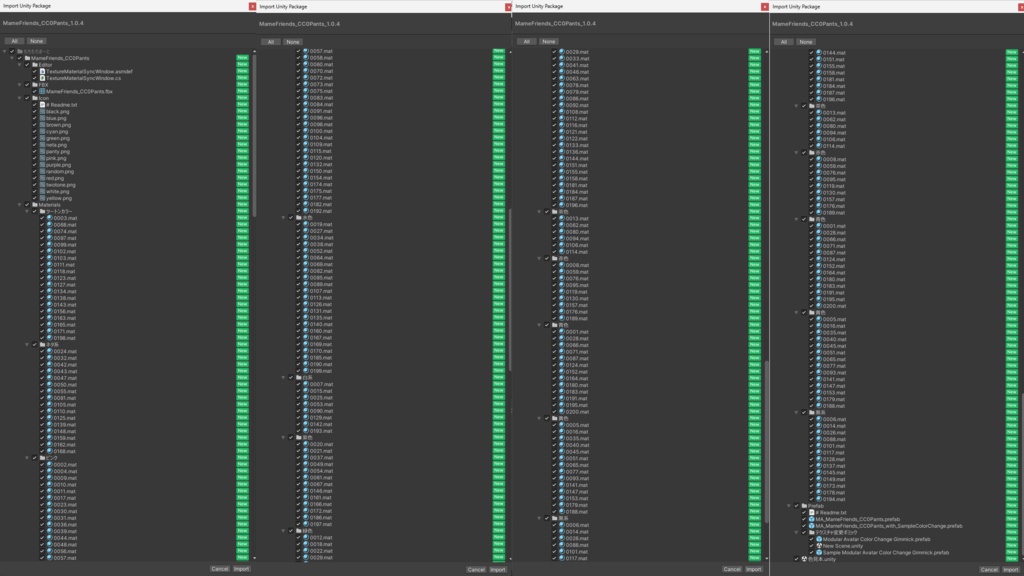Select the yellow.png texture icon
This screenshot has width=1024, height=576.
point(42,198)
